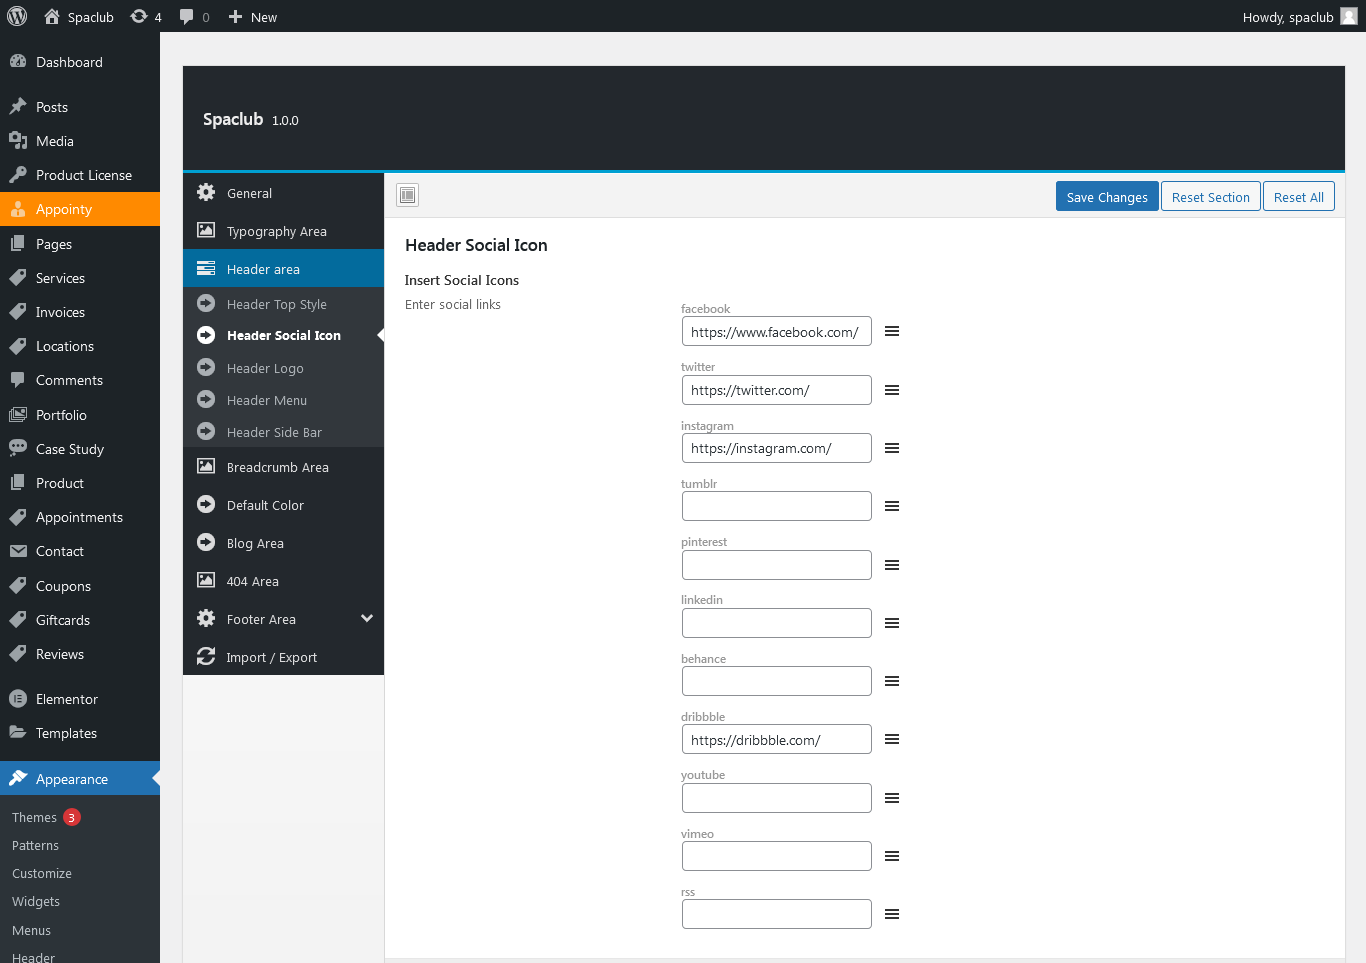The height and width of the screenshot is (963, 1366).
Task: Select the Header Menu subsection
Action: pos(283,400)
